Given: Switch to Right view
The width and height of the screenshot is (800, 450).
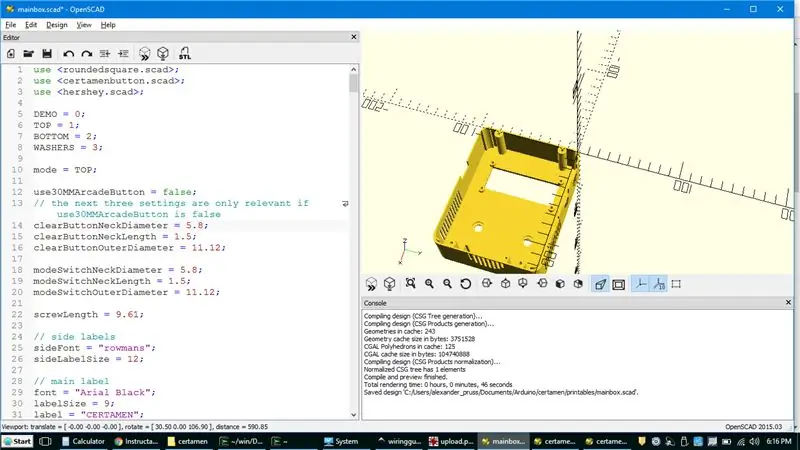Looking at the screenshot, I should pyautogui.click(x=487, y=284).
